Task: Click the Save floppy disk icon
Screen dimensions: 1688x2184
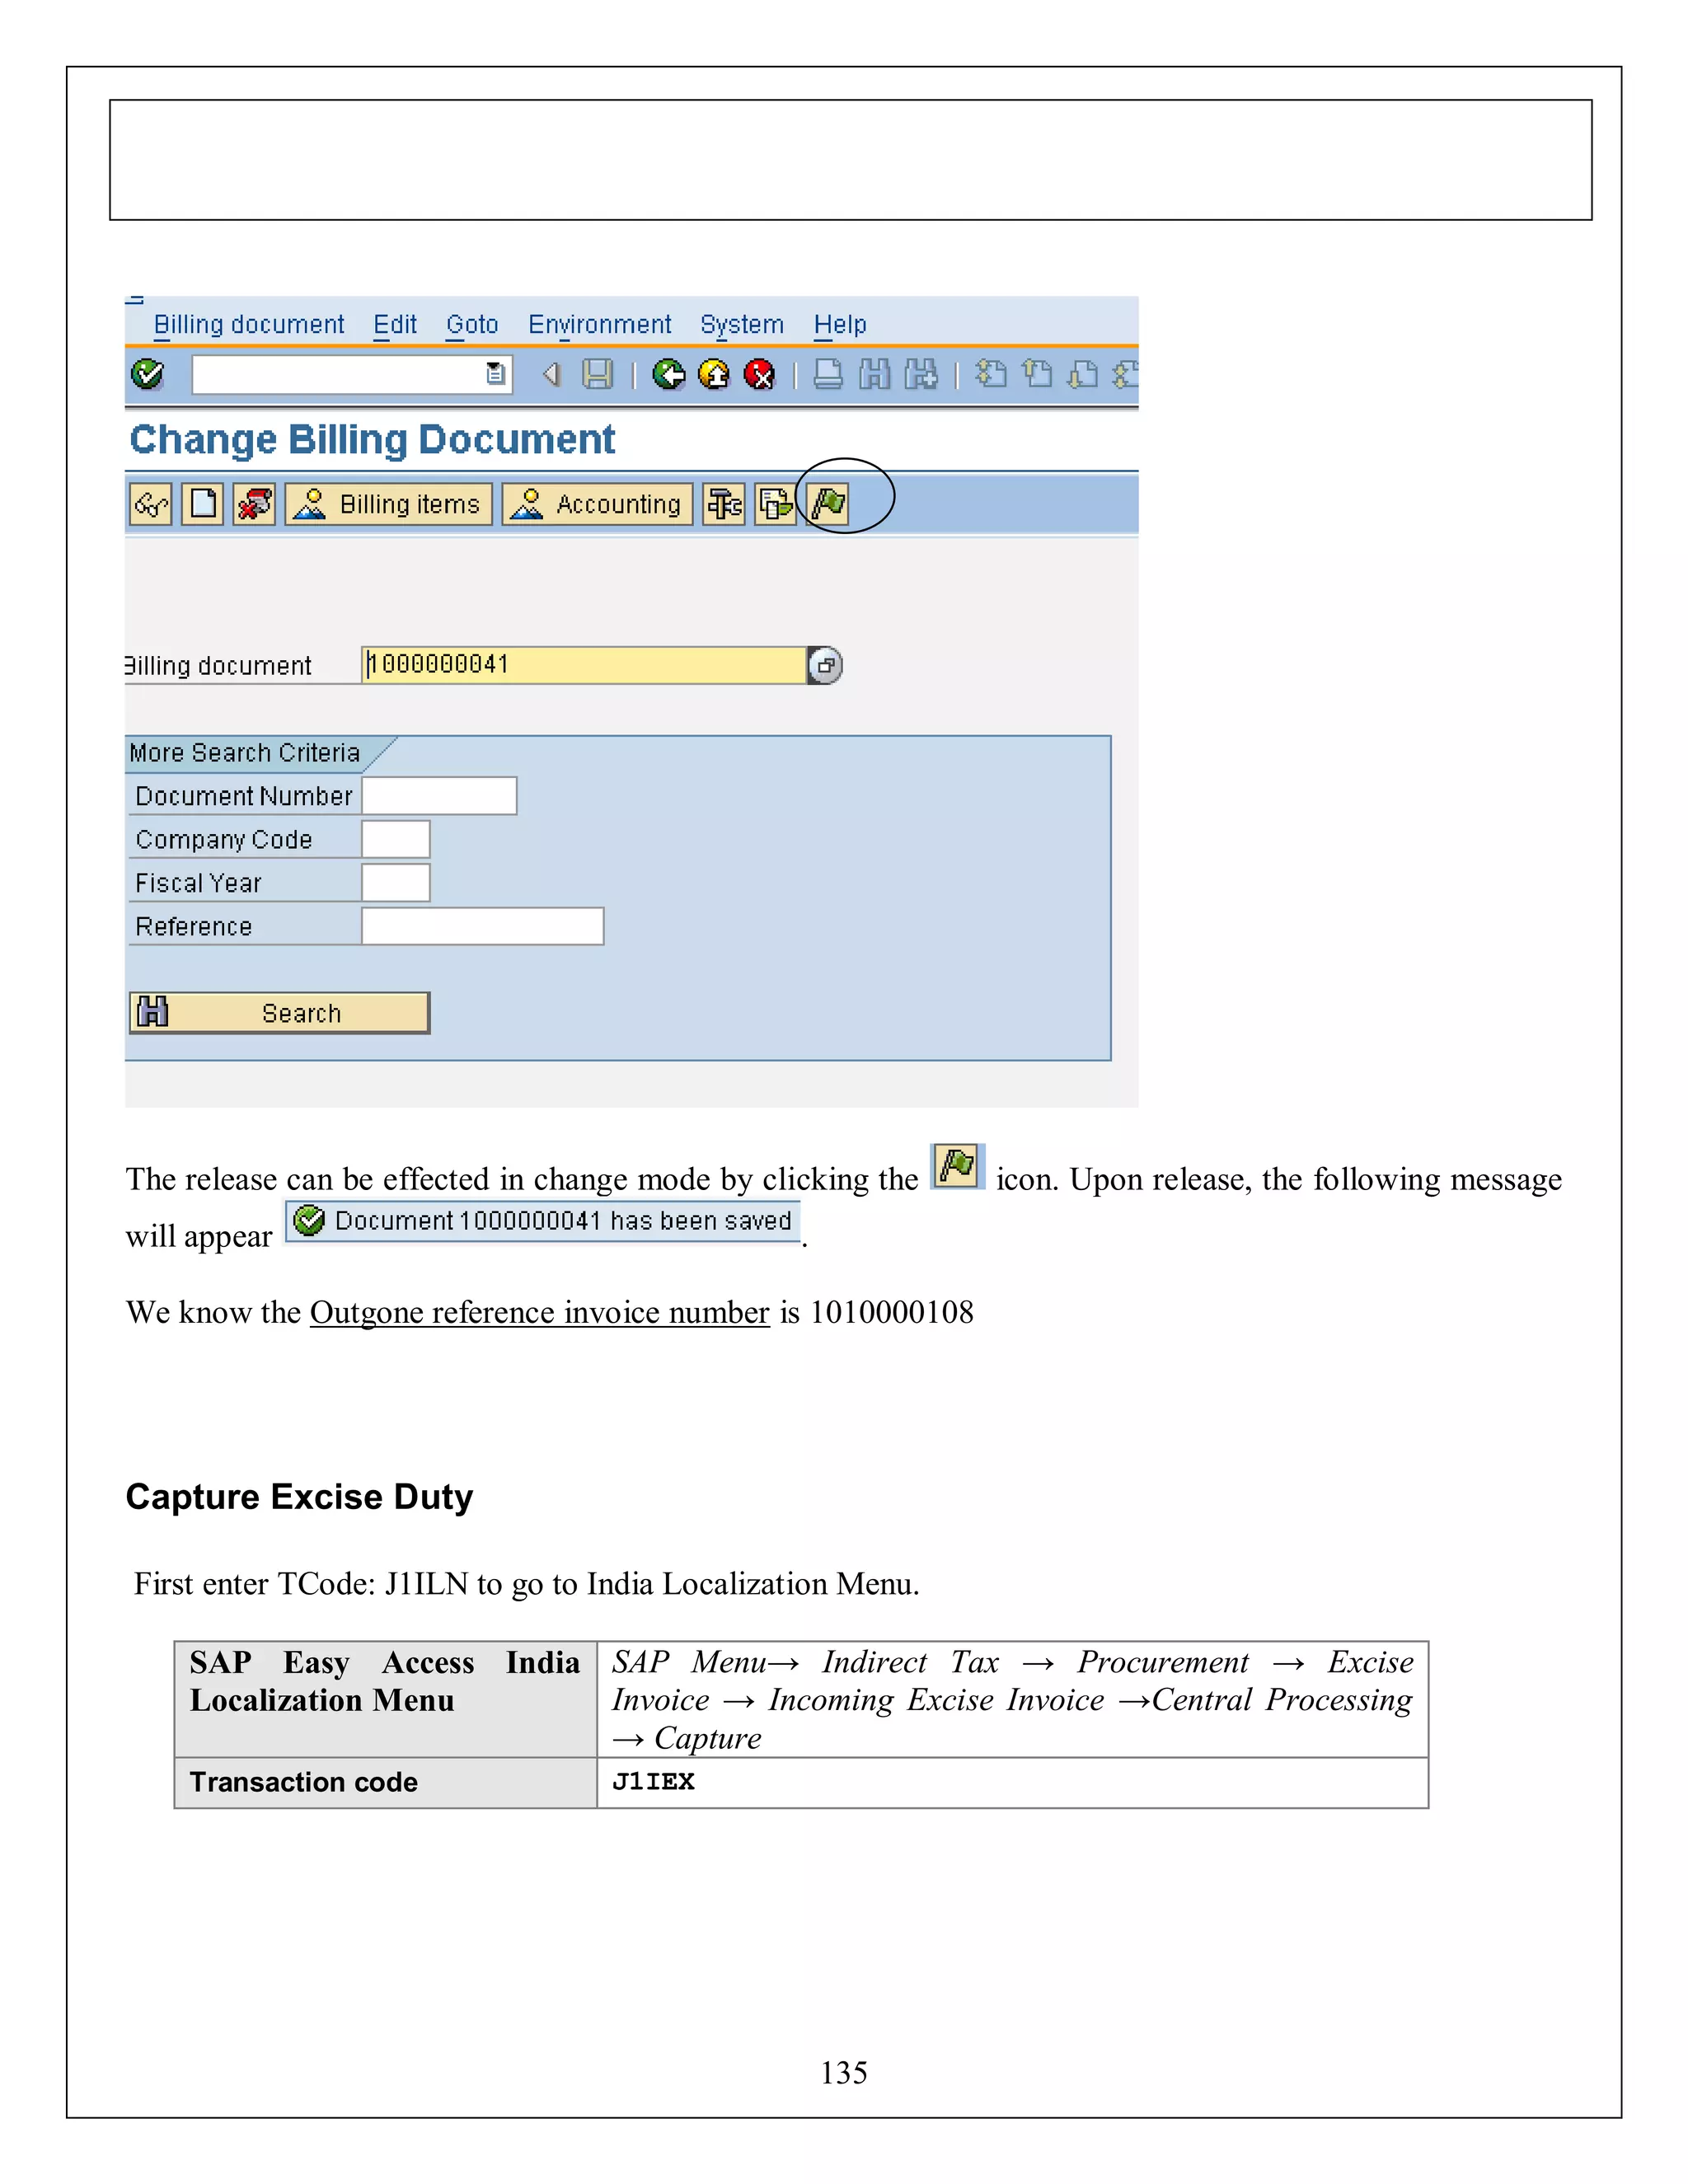Action: point(598,375)
